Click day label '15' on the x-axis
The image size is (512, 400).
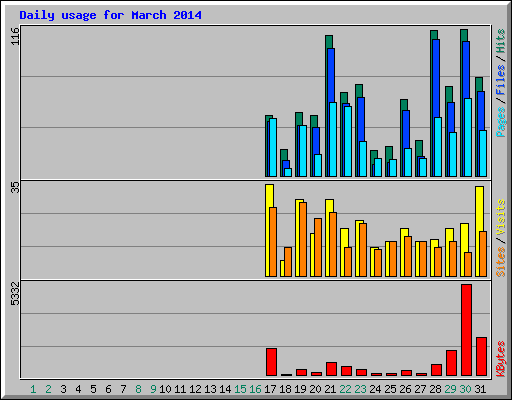click(240, 389)
